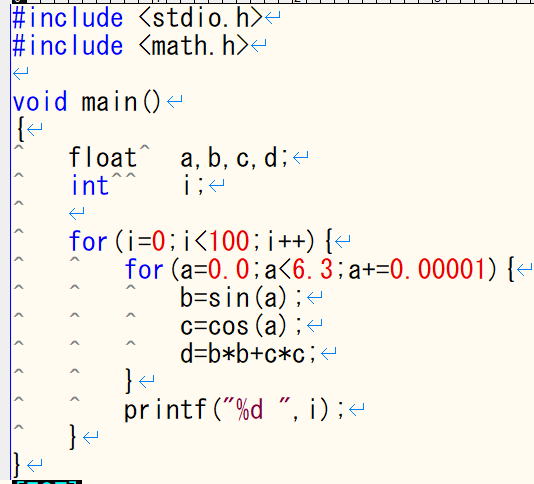This screenshot has height=484, width=534.
Task: Click the red value '0.0' in a=0.0
Action: point(229,269)
